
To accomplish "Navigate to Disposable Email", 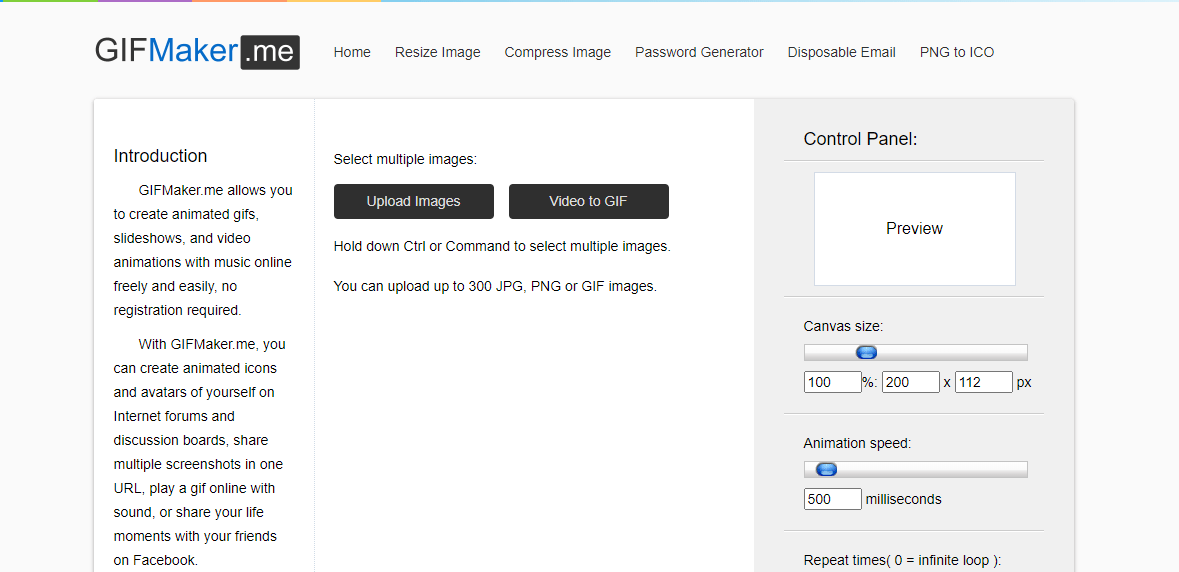I will 841,52.
